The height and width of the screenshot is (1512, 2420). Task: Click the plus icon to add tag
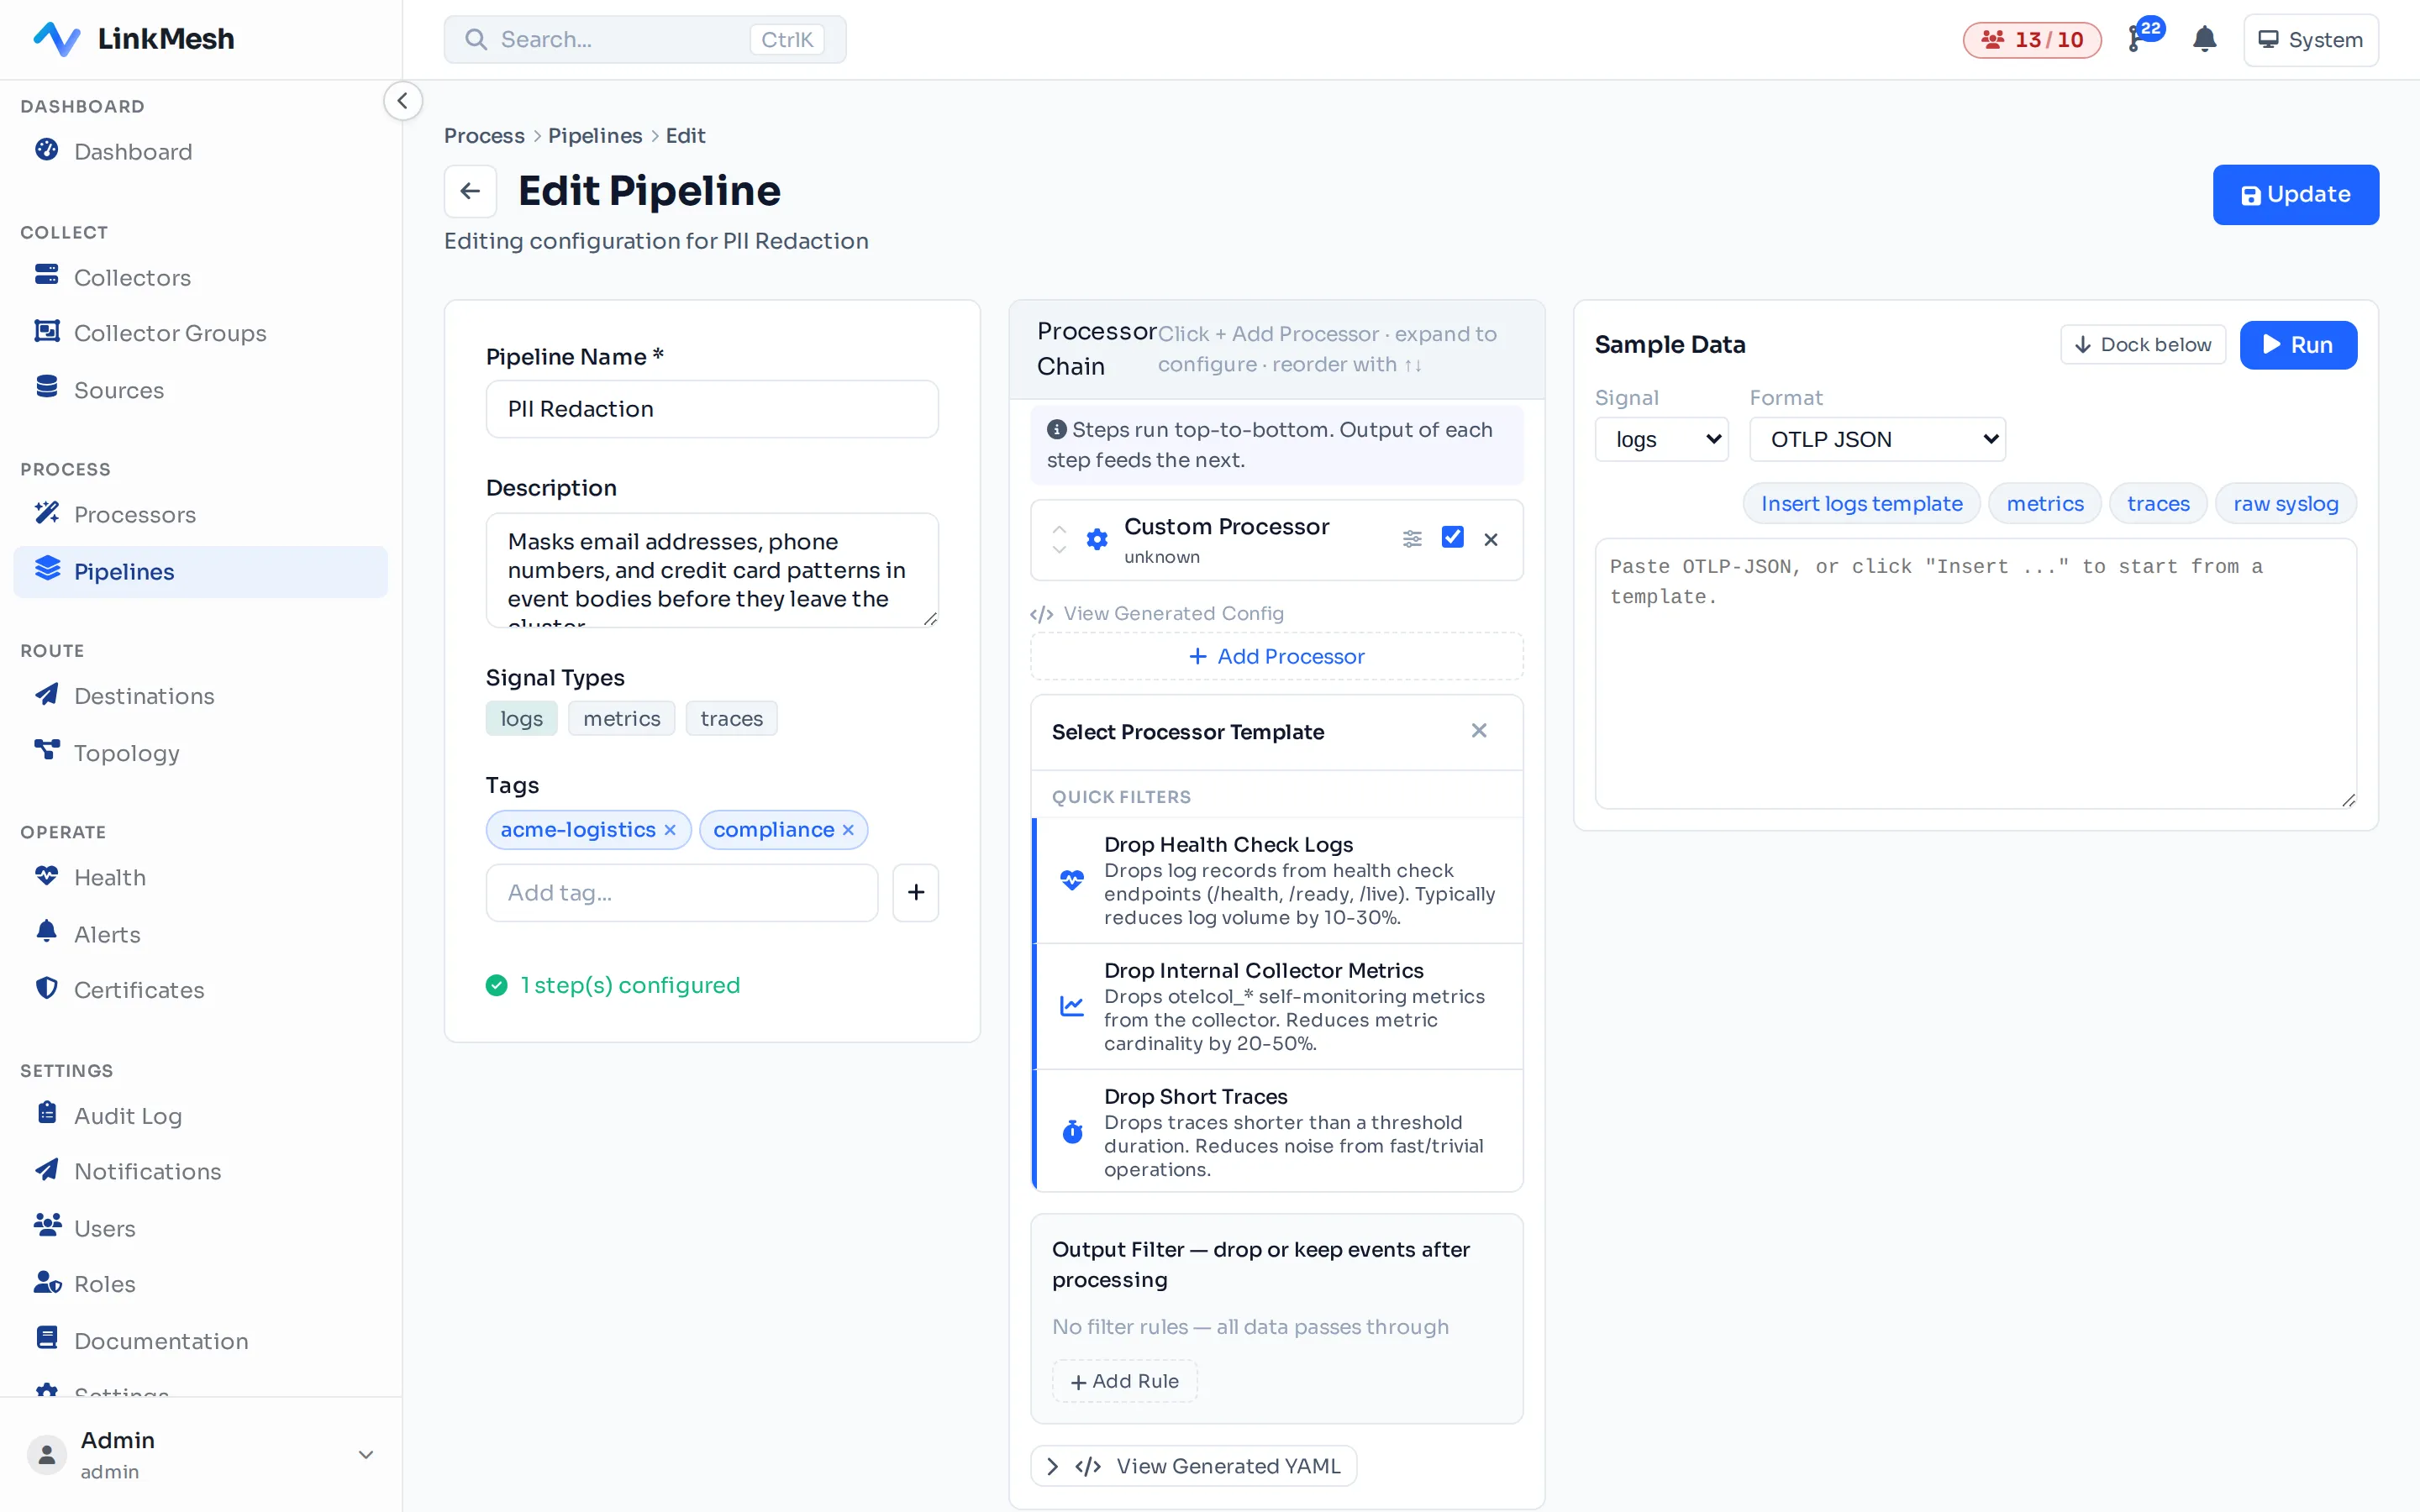point(915,892)
